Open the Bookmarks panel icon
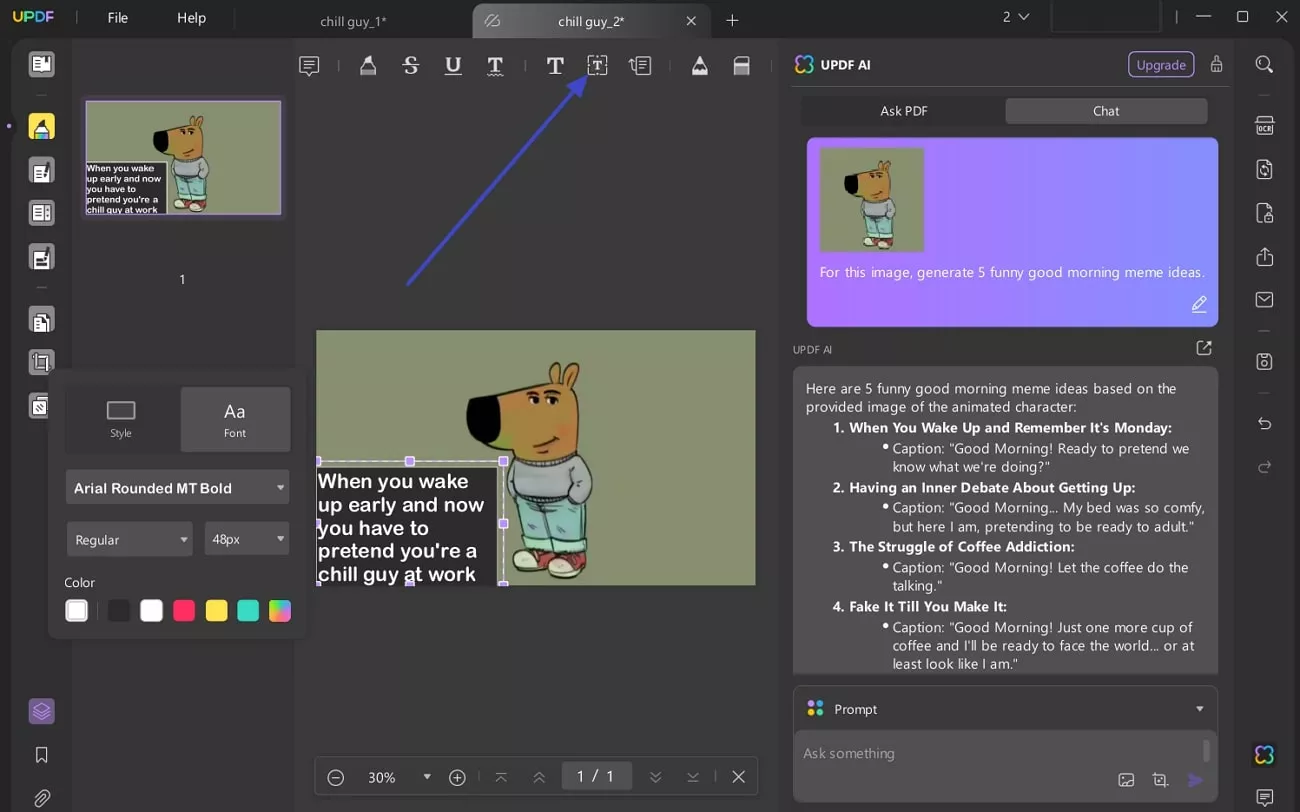Viewport: 1300px width, 812px height. (x=41, y=755)
